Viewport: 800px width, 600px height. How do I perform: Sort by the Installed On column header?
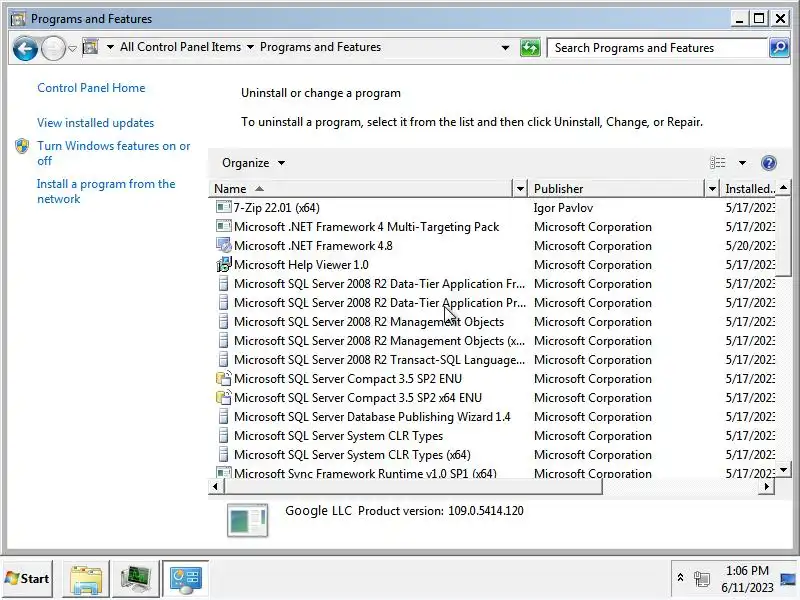point(749,189)
